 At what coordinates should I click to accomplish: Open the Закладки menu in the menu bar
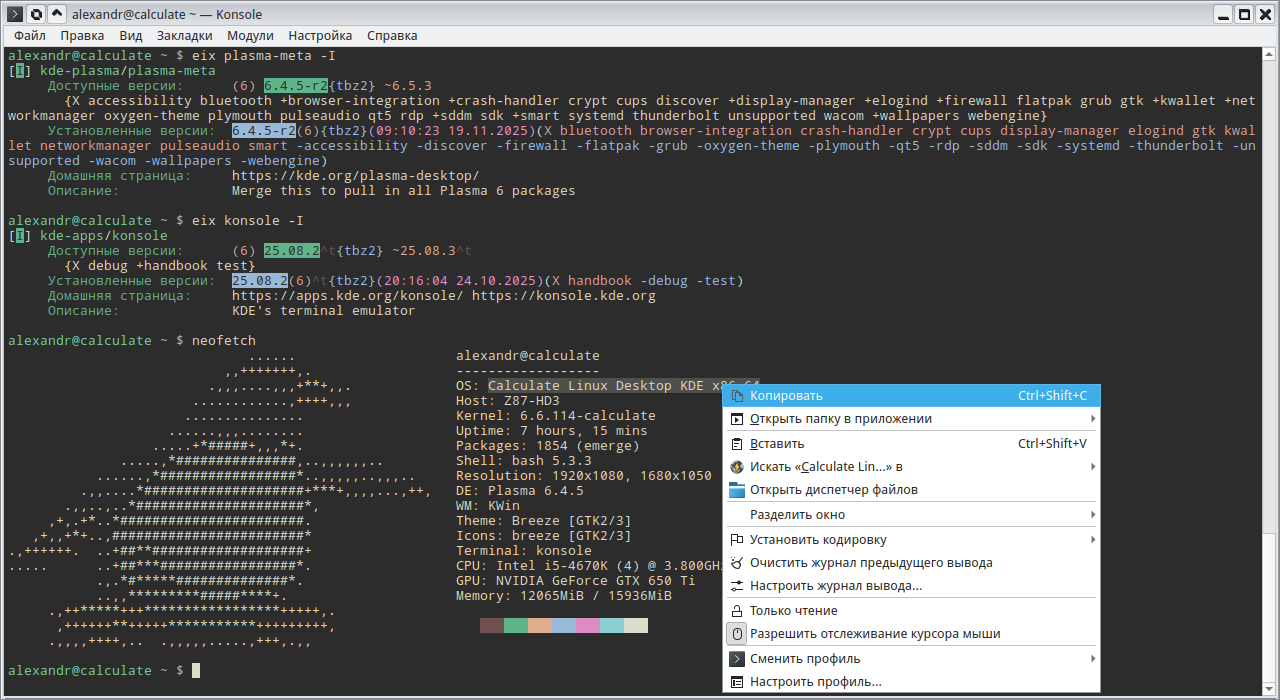pos(184,35)
